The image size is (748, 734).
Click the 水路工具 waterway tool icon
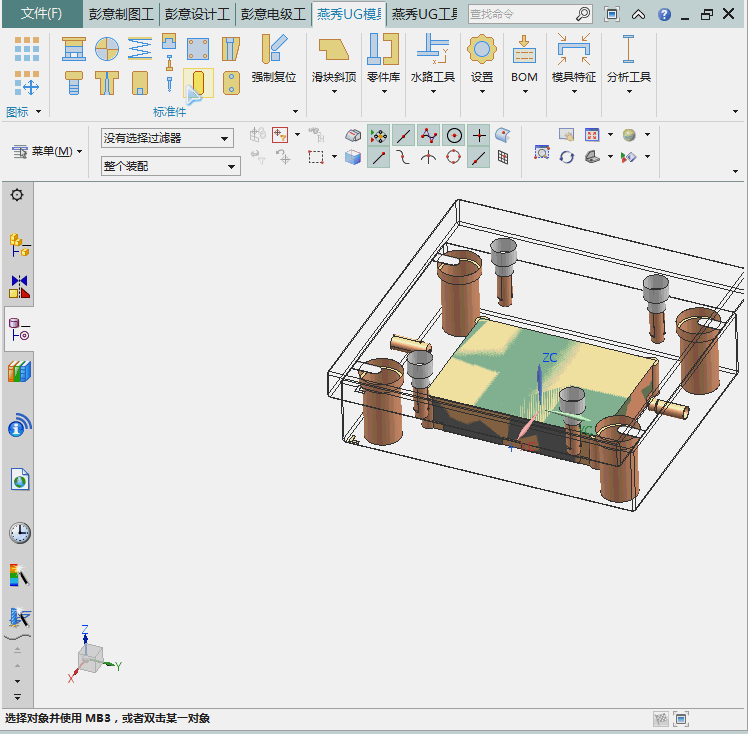432,50
